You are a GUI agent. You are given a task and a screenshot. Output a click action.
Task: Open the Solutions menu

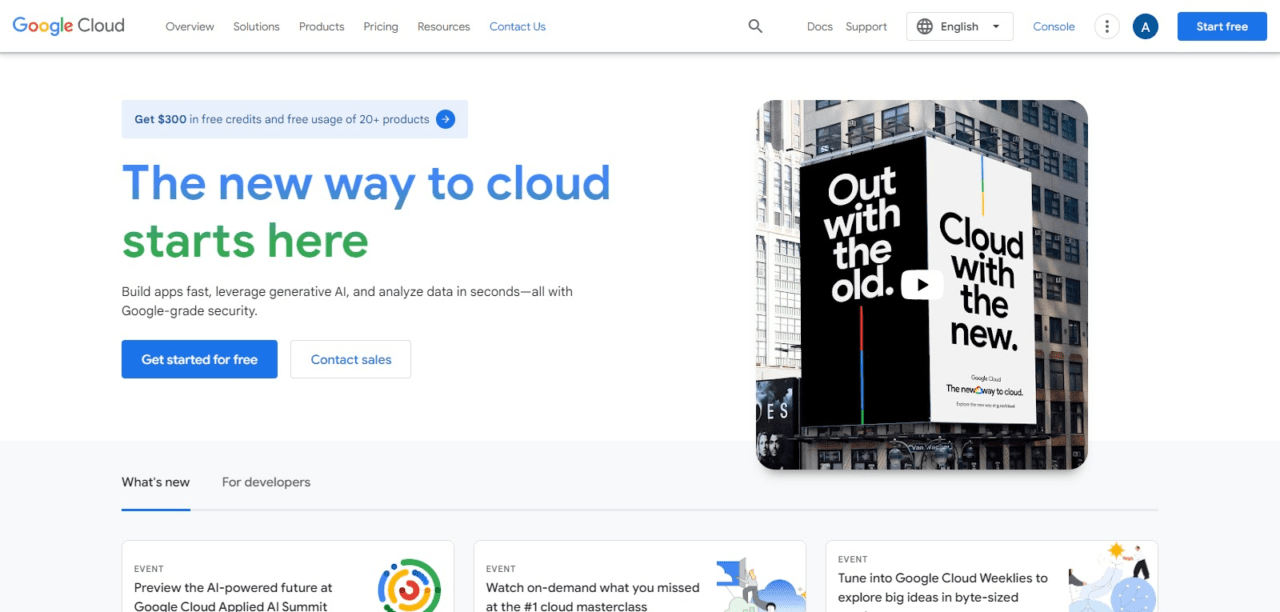click(x=256, y=27)
